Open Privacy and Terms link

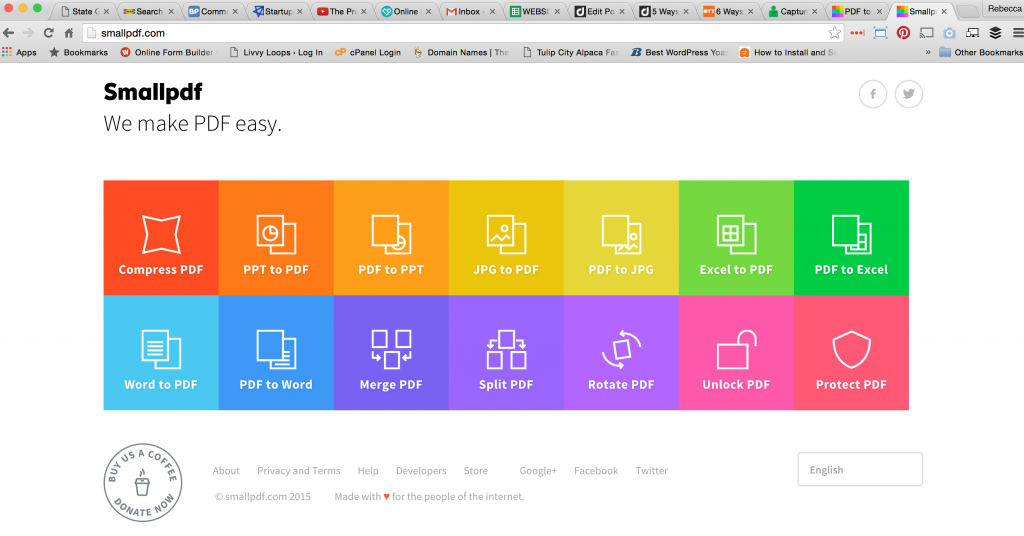[x=298, y=471]
